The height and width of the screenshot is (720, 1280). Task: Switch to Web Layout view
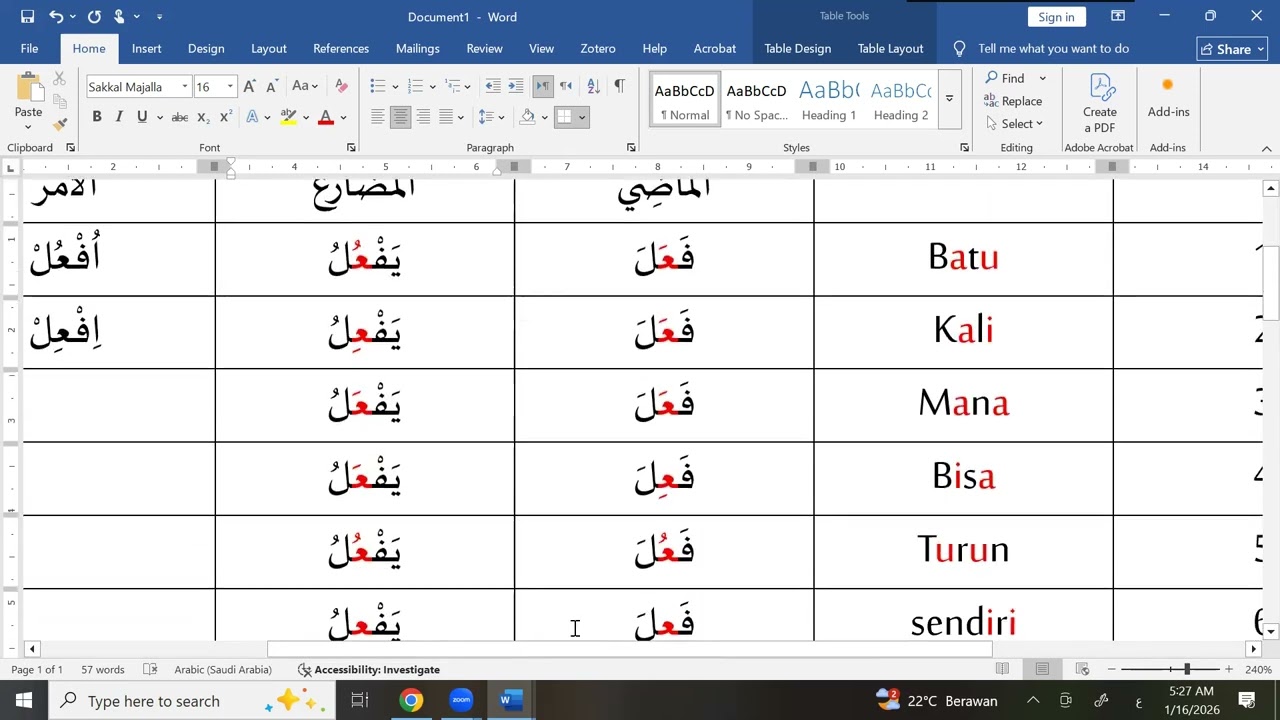point(1082,669)
